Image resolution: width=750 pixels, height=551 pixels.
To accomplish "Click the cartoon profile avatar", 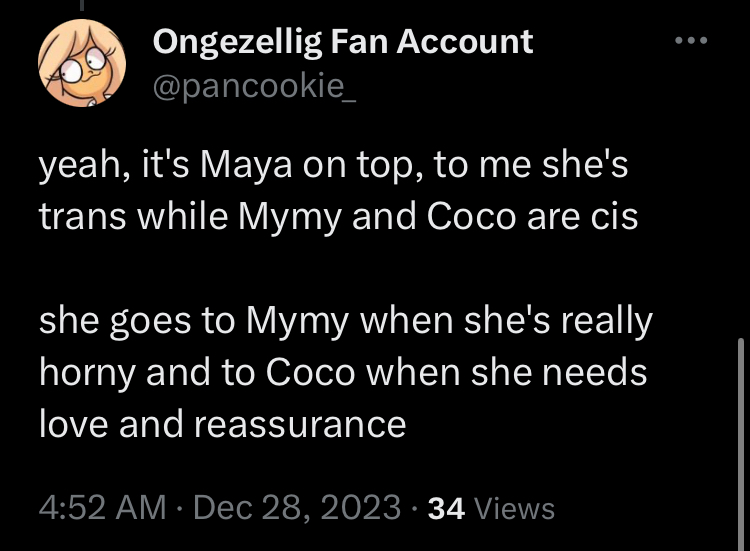I will point(78,66).
